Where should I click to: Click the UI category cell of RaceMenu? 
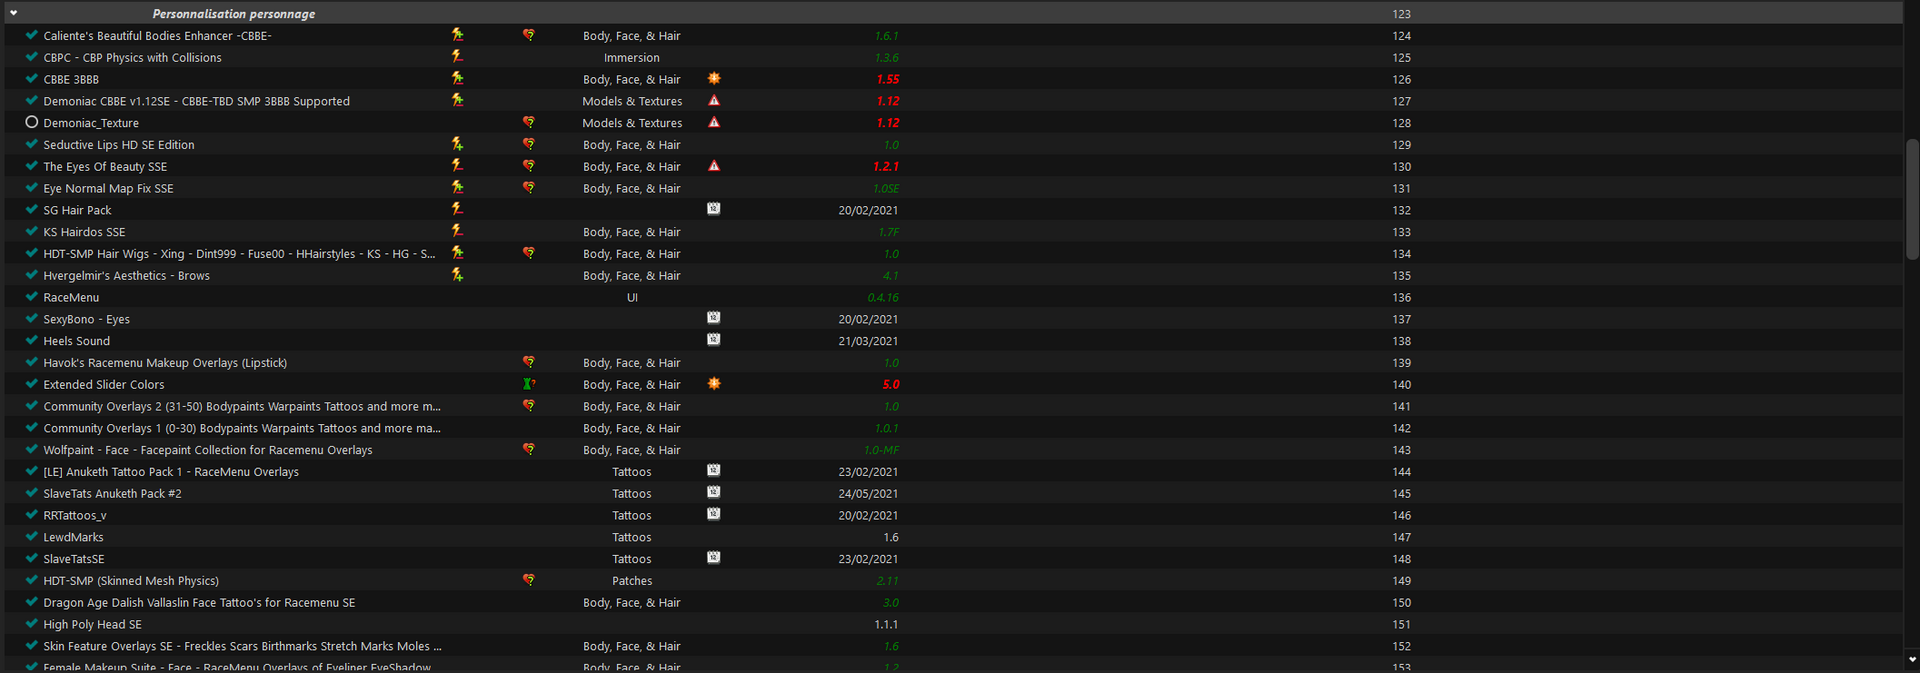coord(632,298)
